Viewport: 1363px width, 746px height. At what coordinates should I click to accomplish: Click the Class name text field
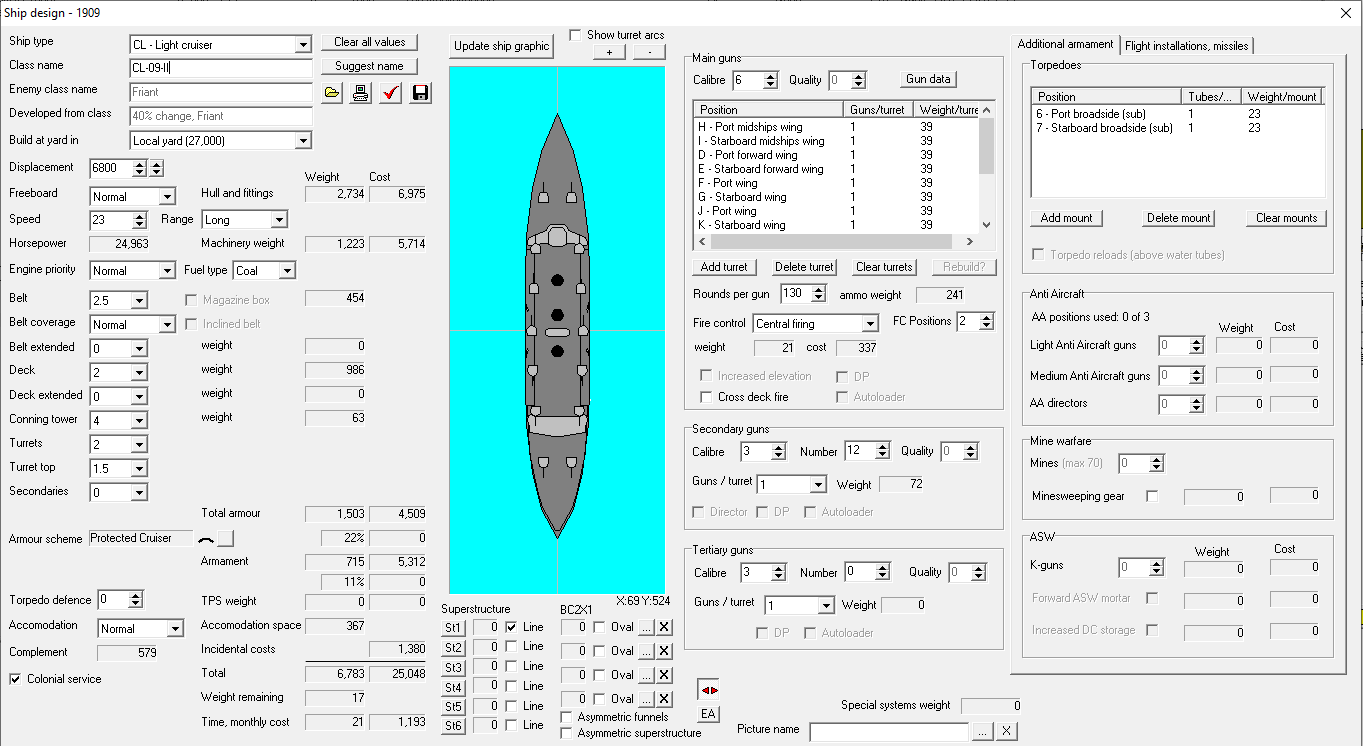pos(221,68)
